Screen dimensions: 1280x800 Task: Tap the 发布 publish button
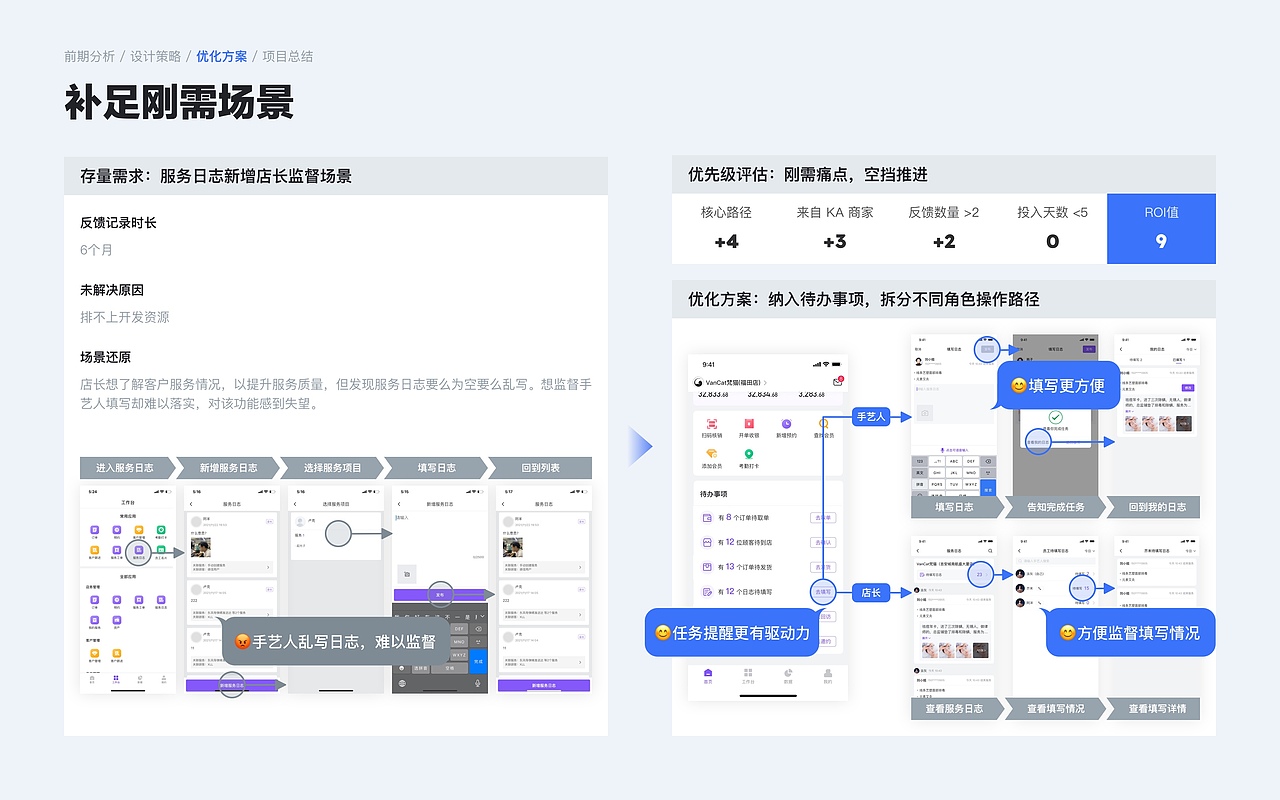pos(441,595)
